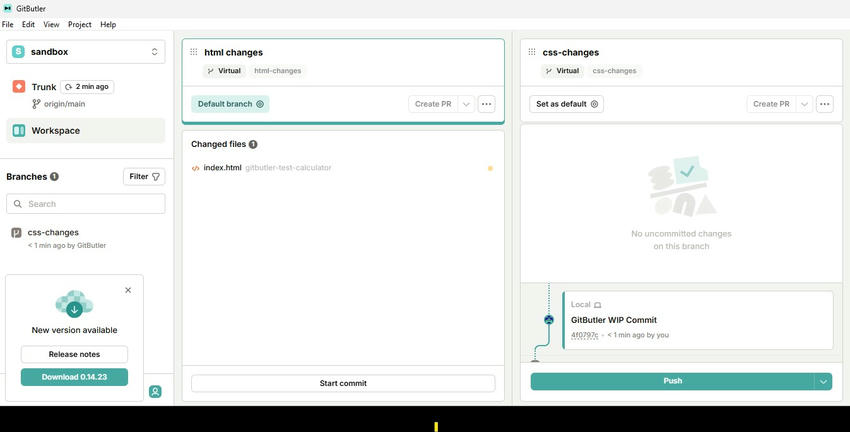
Task: Click Download 0.14.23 button
Action: [74, 377]
